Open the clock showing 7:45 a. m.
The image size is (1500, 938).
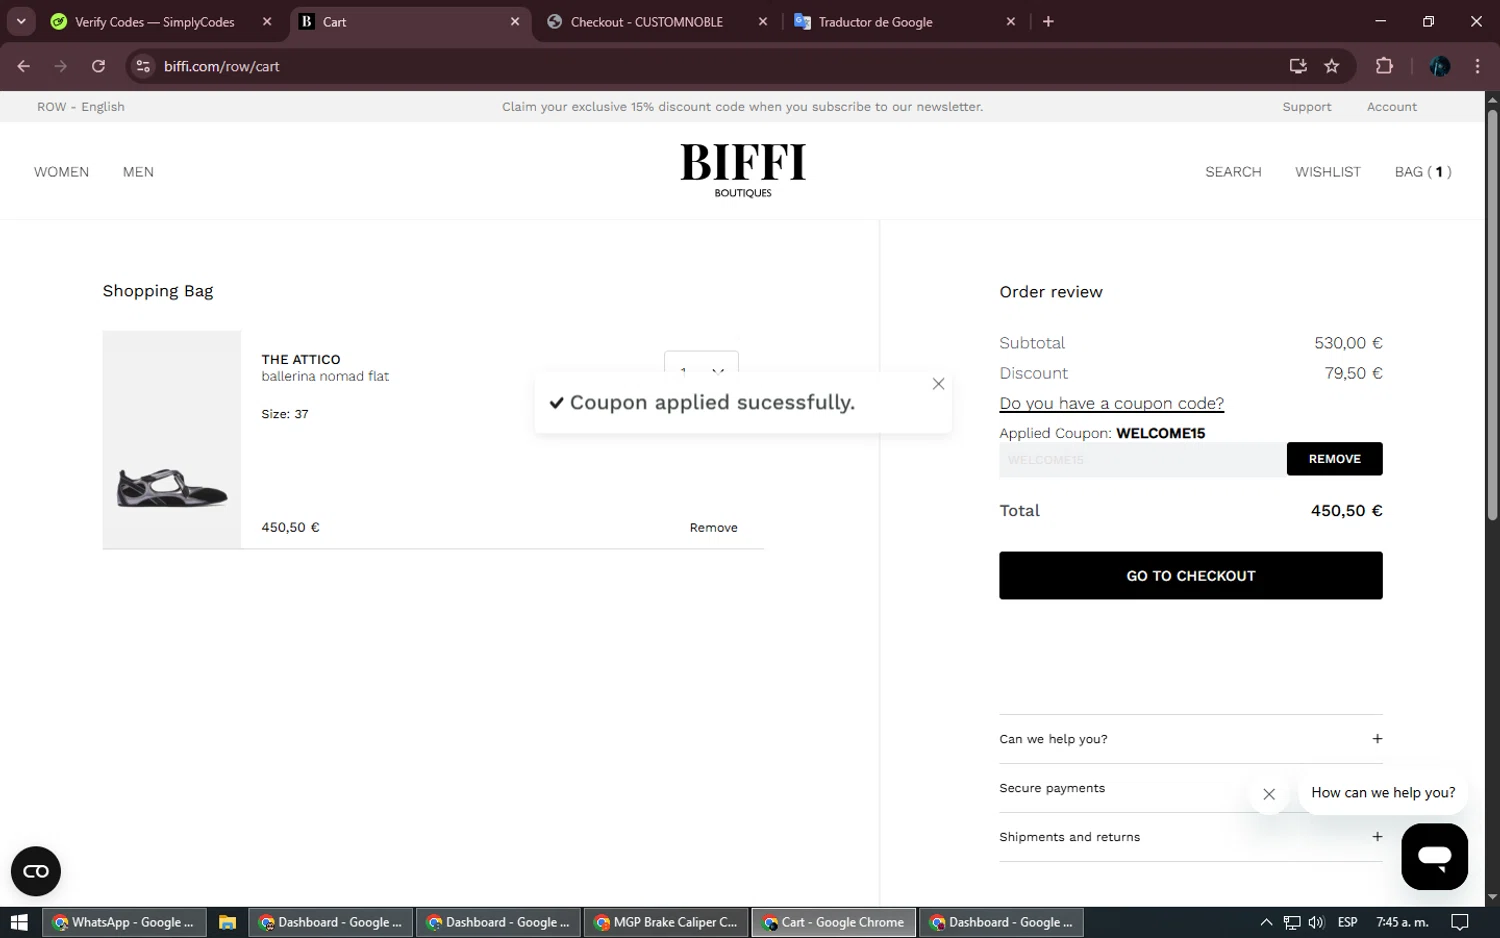pos(1402,922)
